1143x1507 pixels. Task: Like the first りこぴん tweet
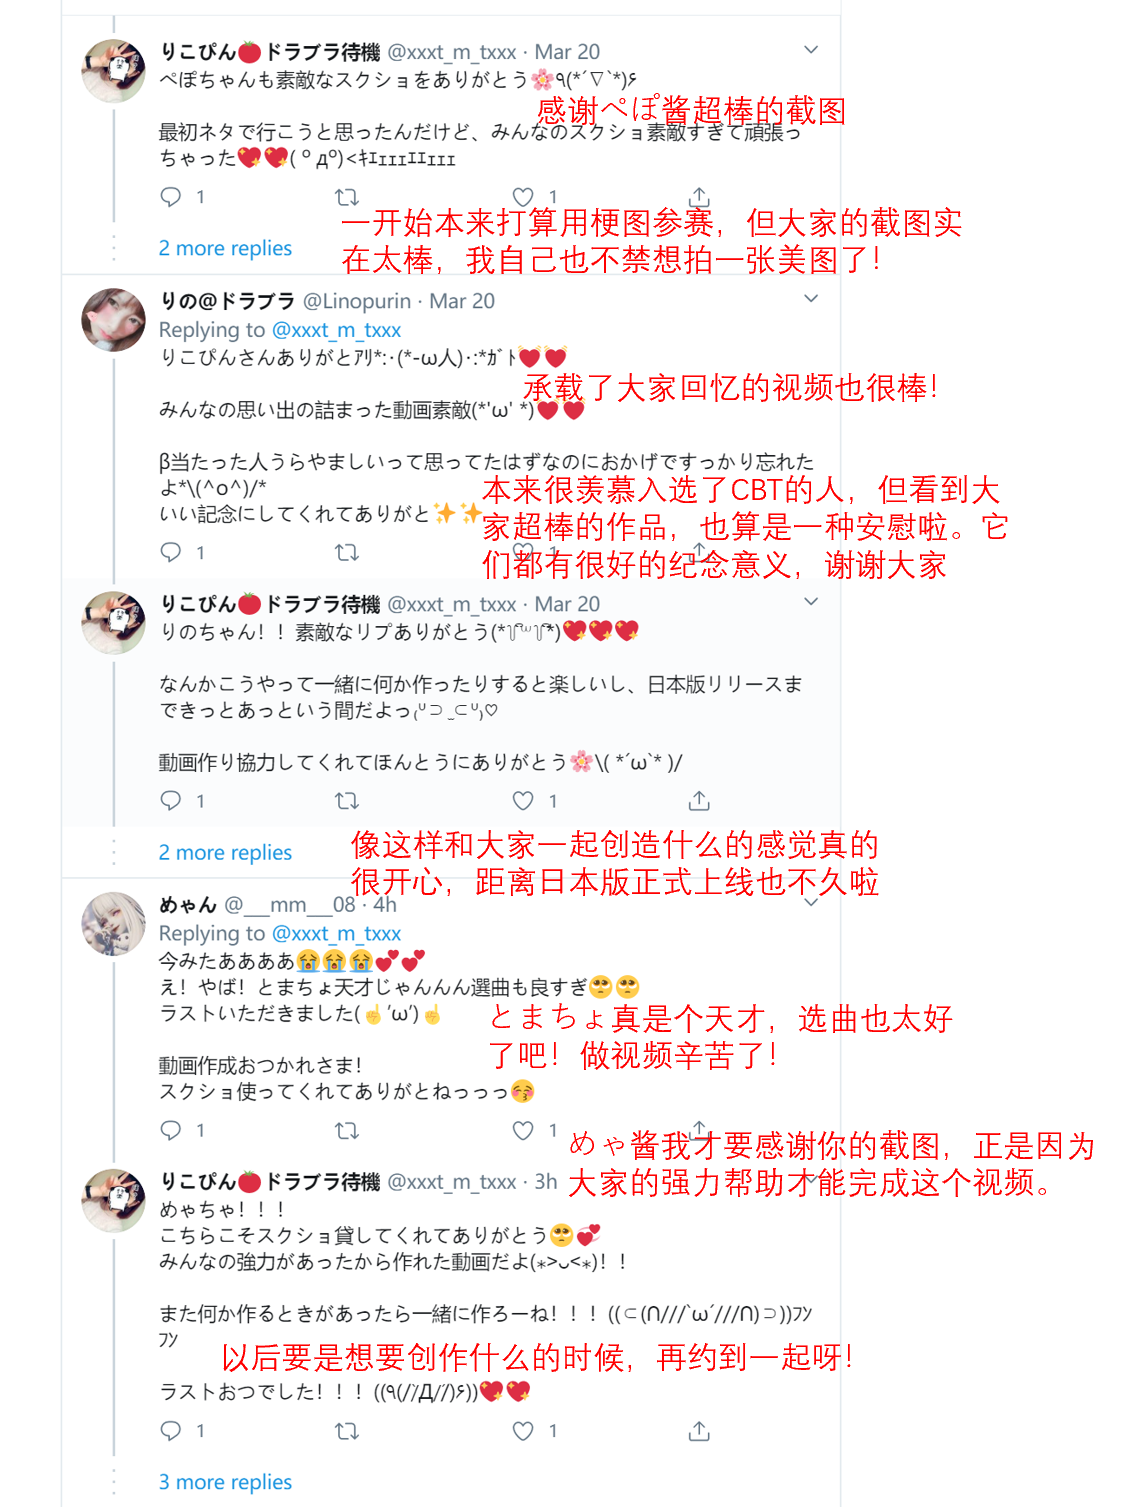(523, 197)
